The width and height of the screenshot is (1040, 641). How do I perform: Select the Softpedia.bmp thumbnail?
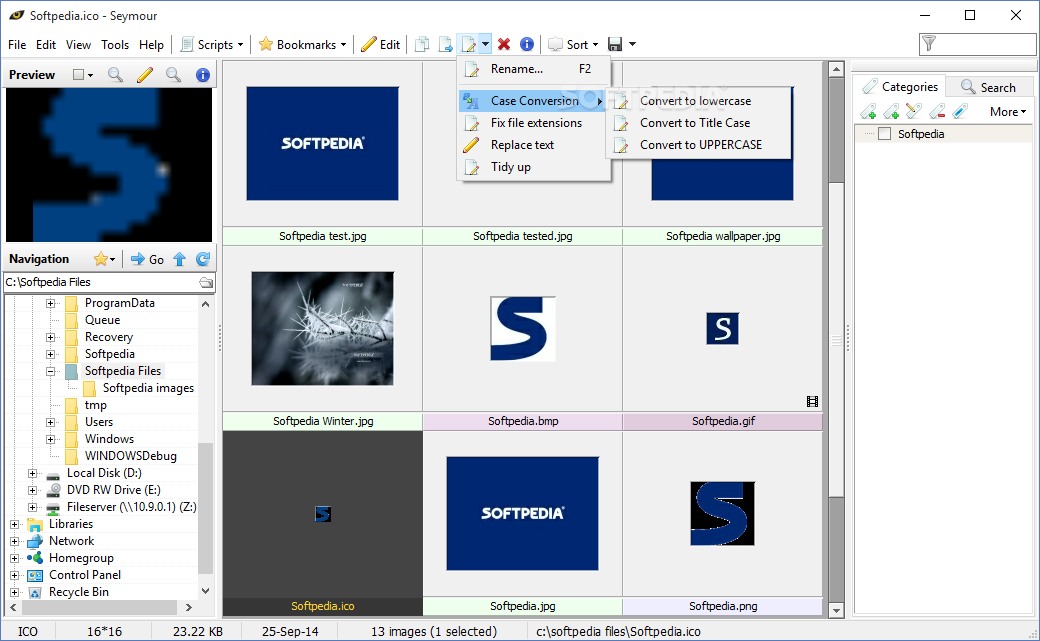tap(523, 329)
